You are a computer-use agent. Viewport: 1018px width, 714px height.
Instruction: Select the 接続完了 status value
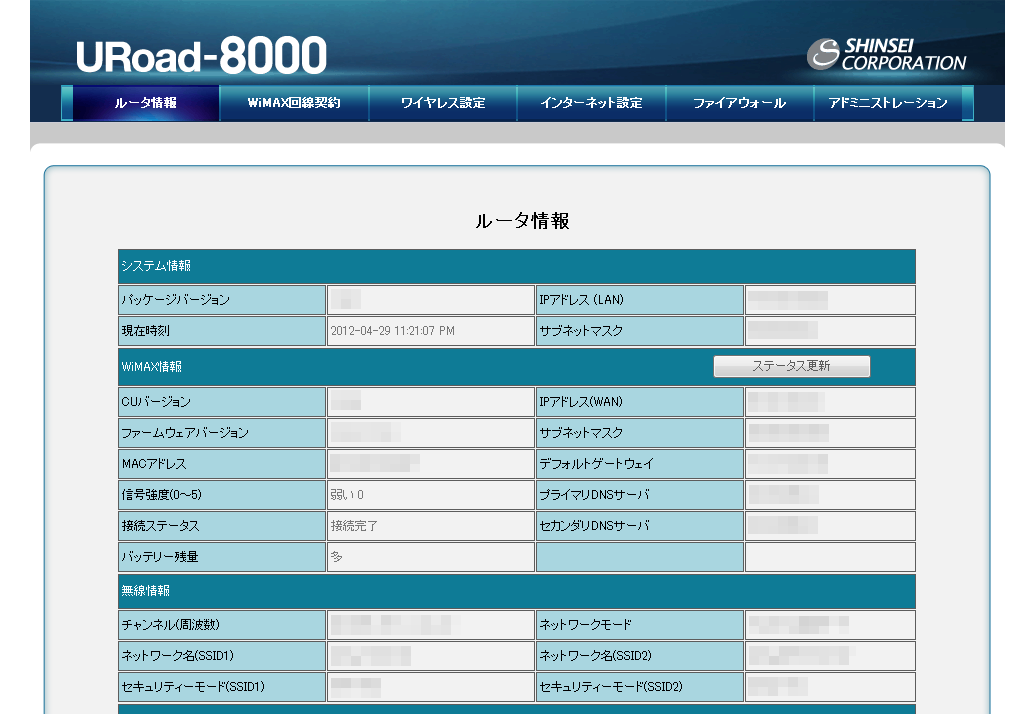pos(354,526)
